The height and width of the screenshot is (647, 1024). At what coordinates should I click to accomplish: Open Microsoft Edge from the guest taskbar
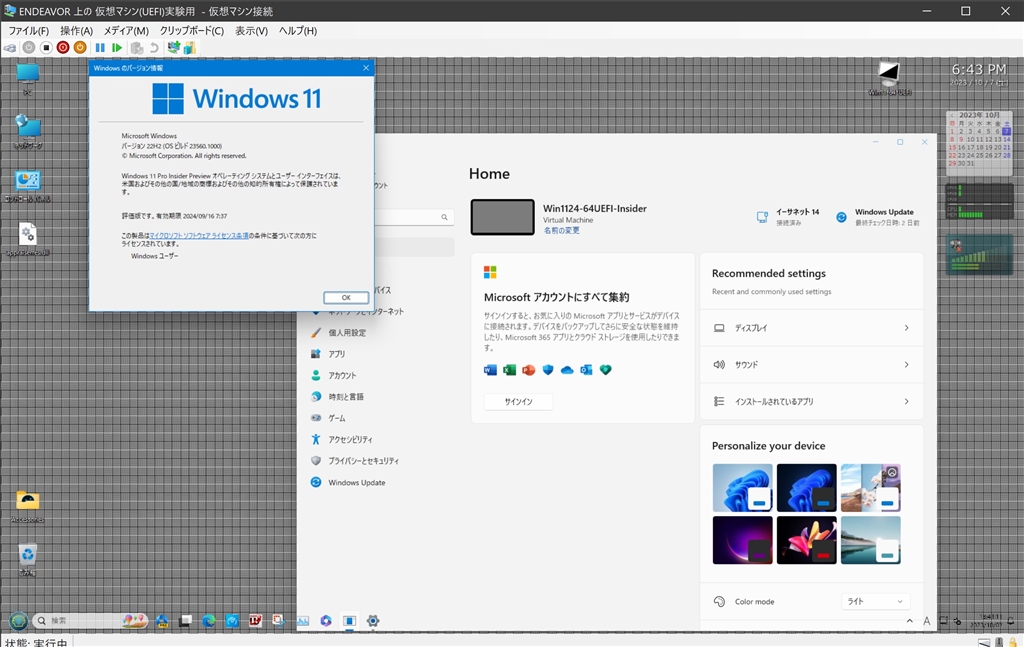coord(209,621)
